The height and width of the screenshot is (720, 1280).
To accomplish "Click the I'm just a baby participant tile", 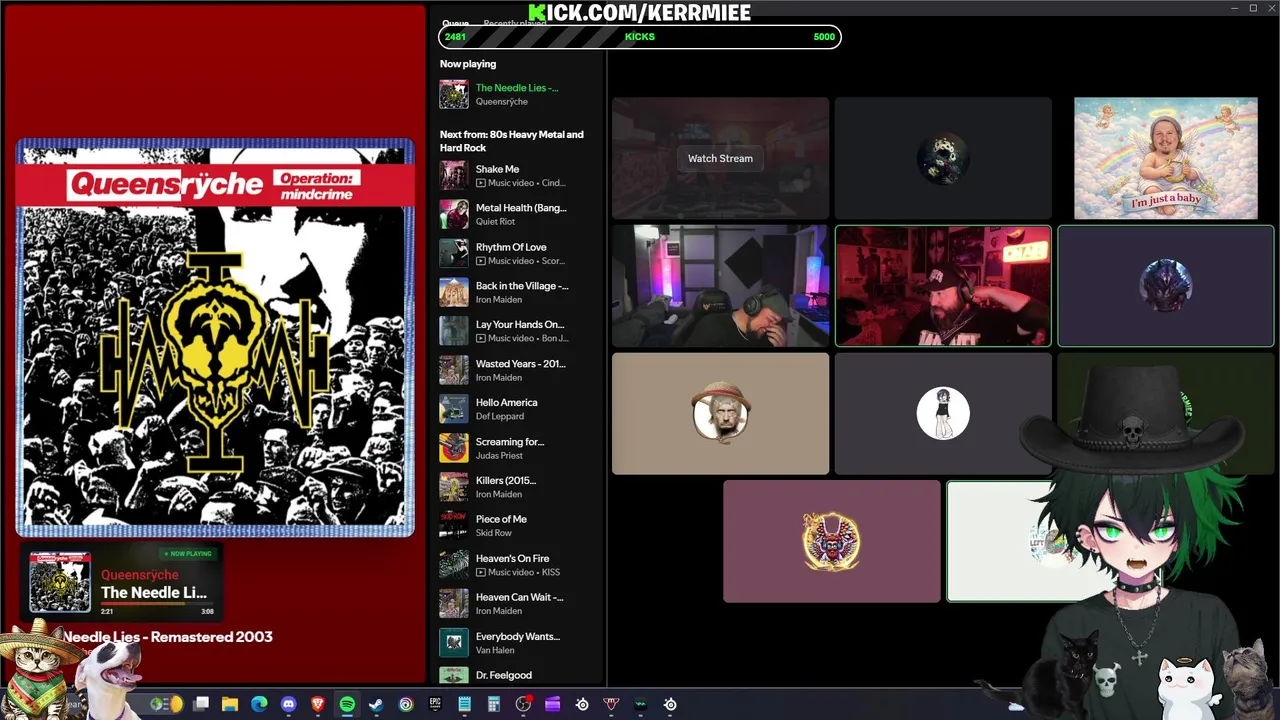I will pos(1166,158).
